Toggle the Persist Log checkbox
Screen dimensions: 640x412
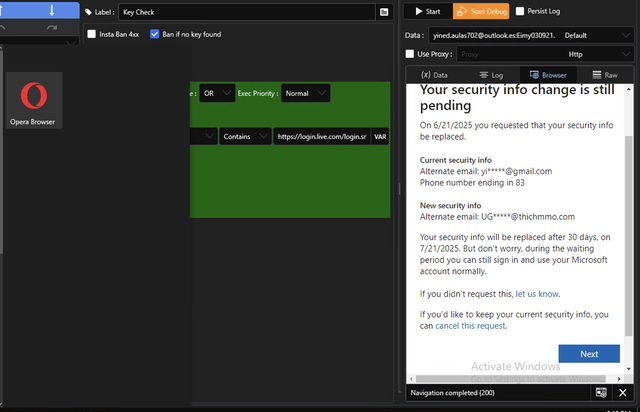click(x=520, y=11)
